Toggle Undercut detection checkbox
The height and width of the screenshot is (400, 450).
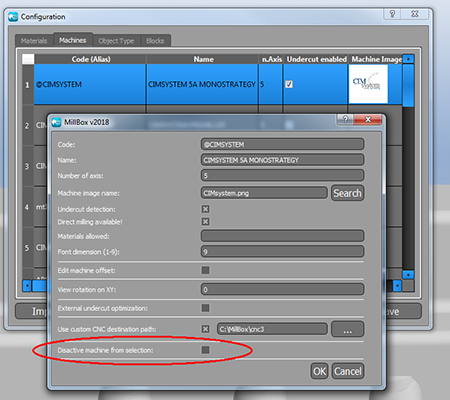pos(206,209)
